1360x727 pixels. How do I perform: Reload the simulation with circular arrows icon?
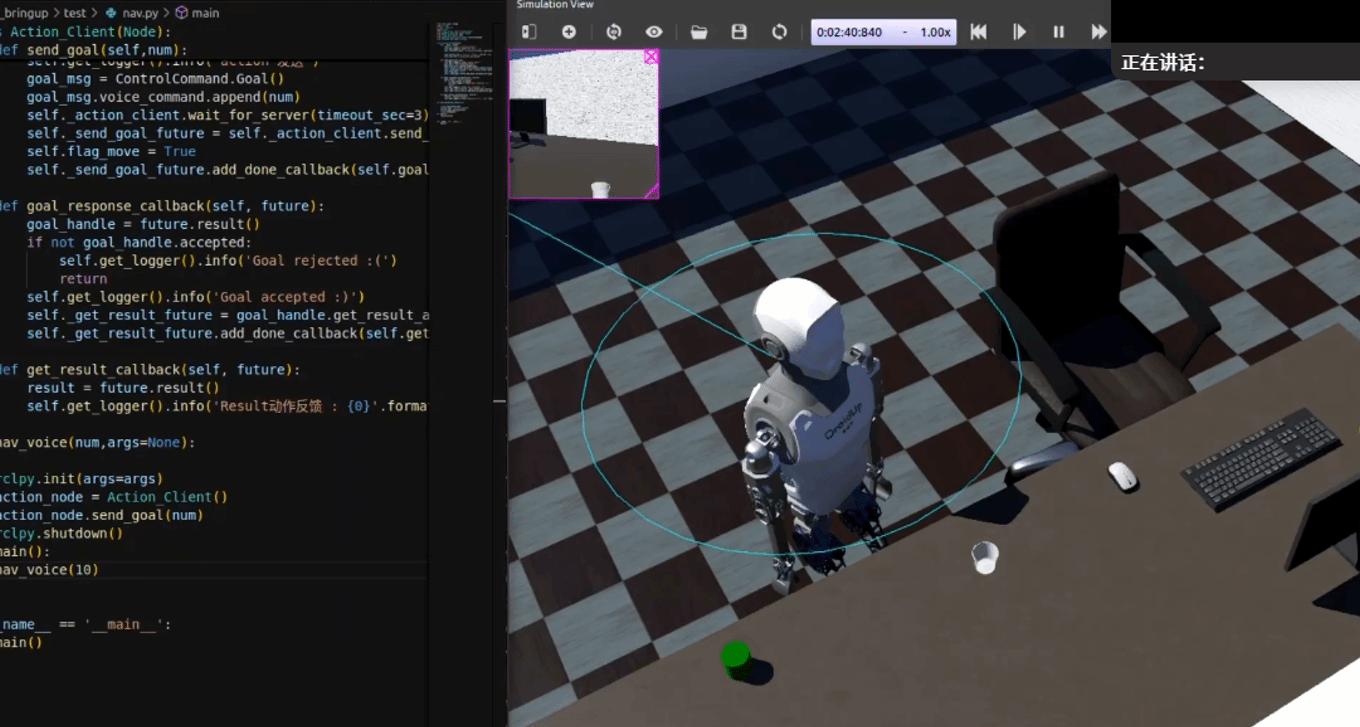[779, 32]
